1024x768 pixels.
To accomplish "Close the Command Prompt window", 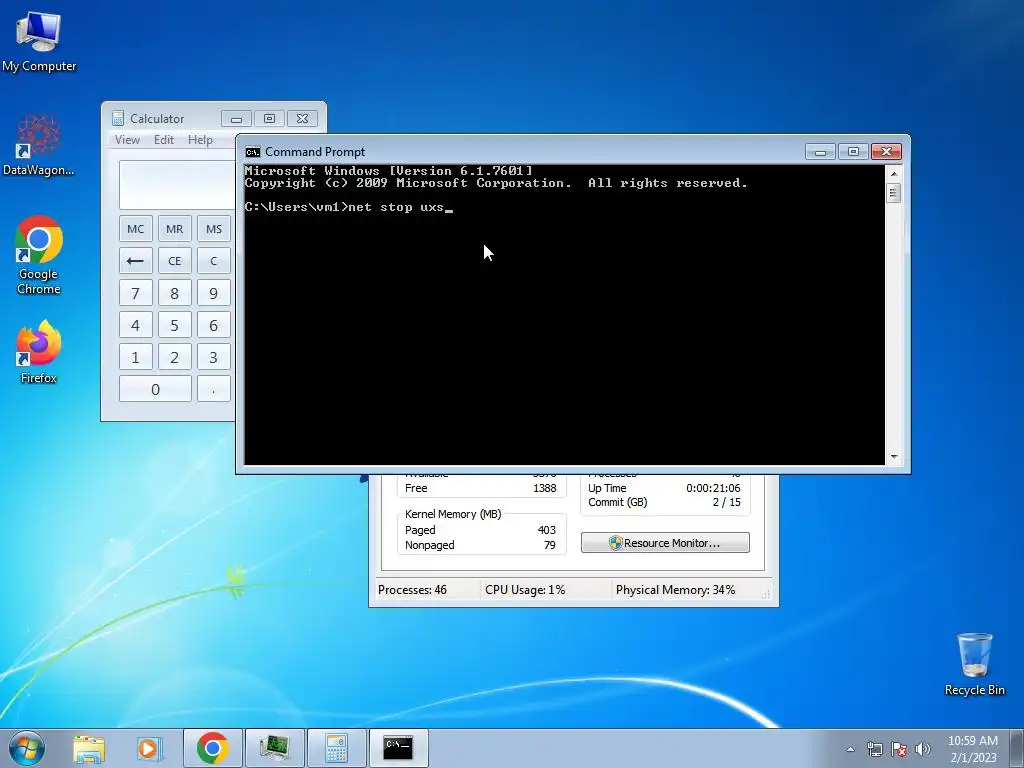I will pos(886,152).
